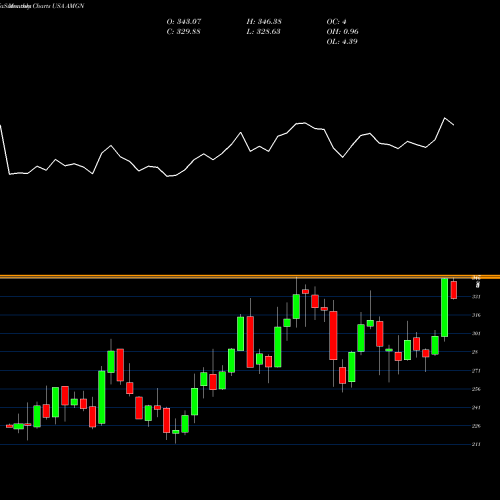Click the orange resistance line atop the candle chart

tap(250, 277)
